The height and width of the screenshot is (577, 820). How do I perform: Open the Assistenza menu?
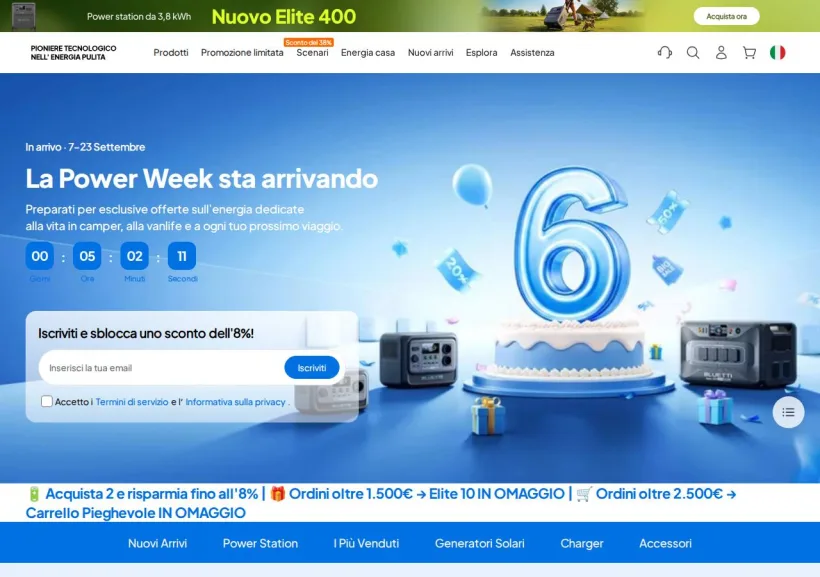pyautogui.click(x=532, y=52)
